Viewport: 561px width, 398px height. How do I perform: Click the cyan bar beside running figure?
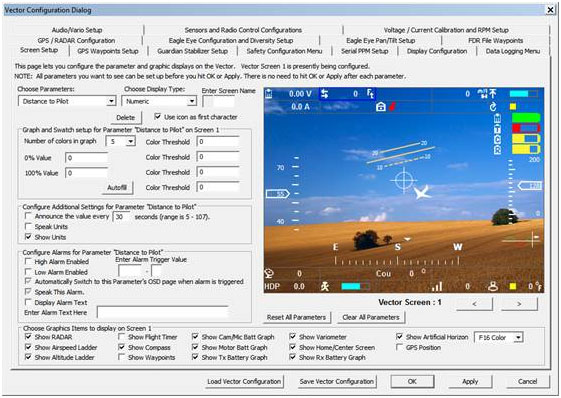(355, 286)
